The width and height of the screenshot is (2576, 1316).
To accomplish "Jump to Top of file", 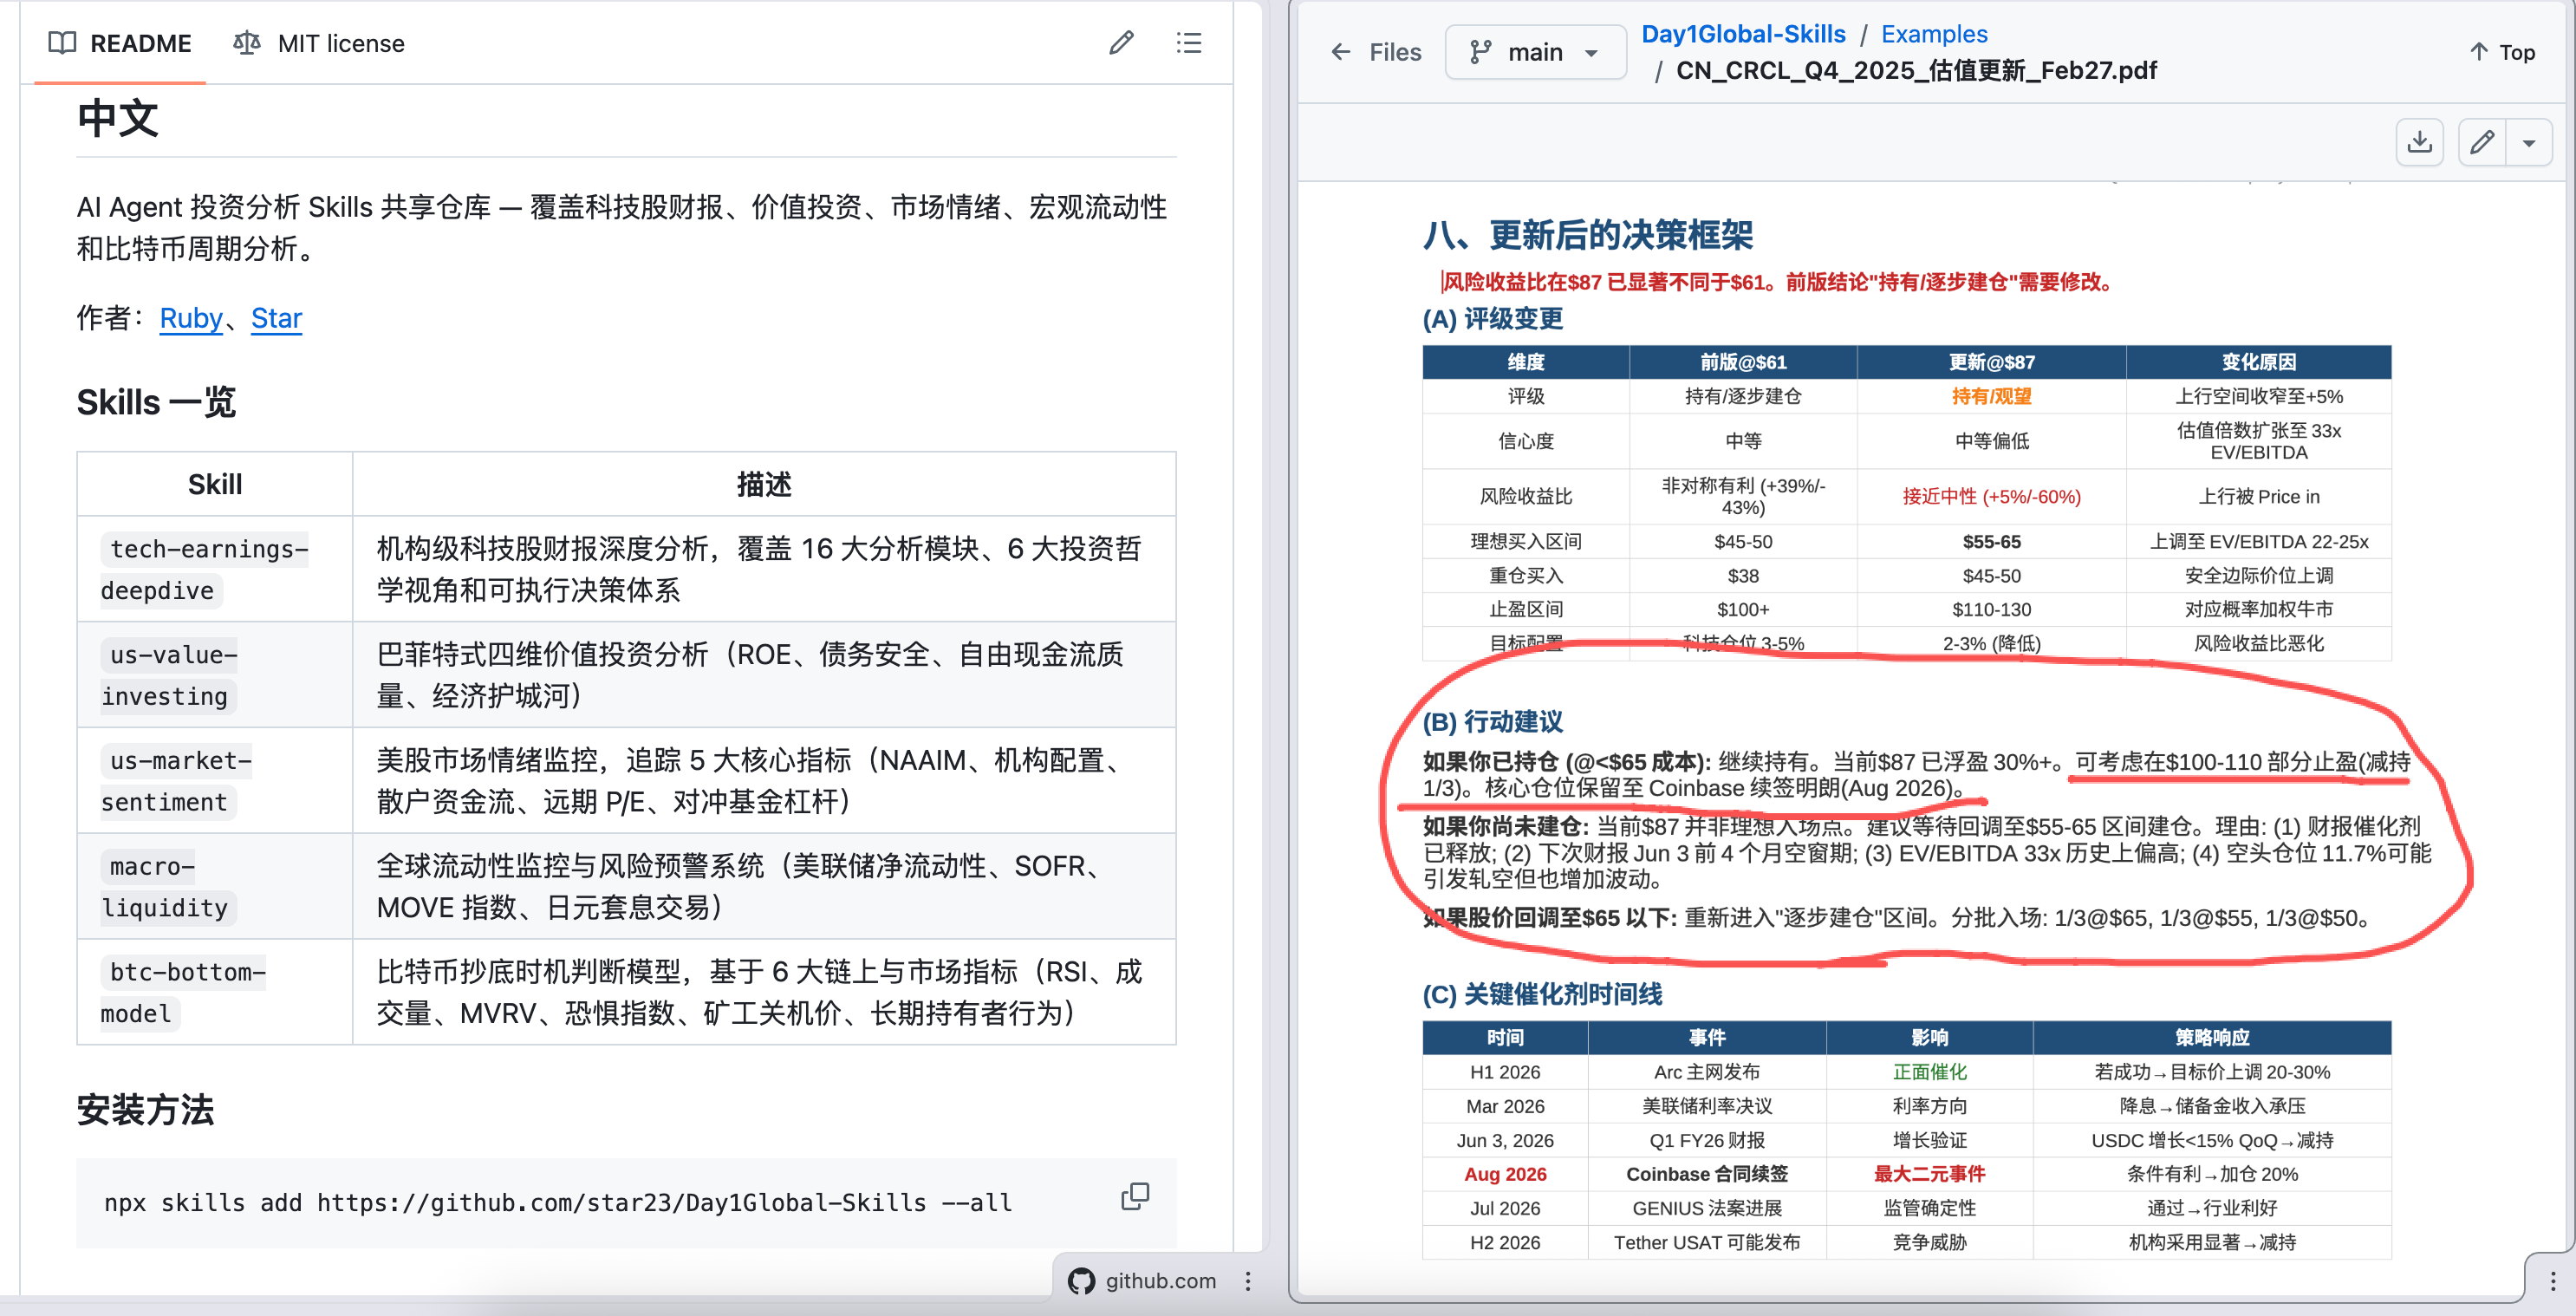I will pyautogui.click(x=2502, y=52).
